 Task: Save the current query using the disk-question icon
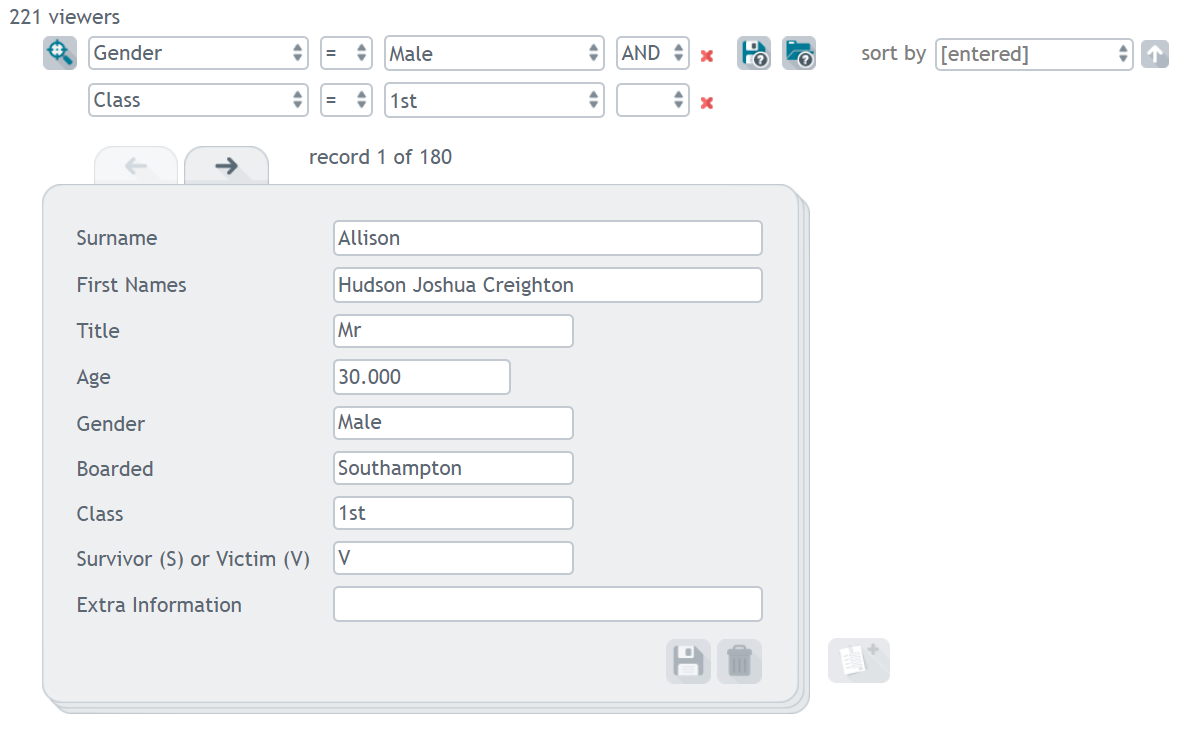(x=754, y=53)
